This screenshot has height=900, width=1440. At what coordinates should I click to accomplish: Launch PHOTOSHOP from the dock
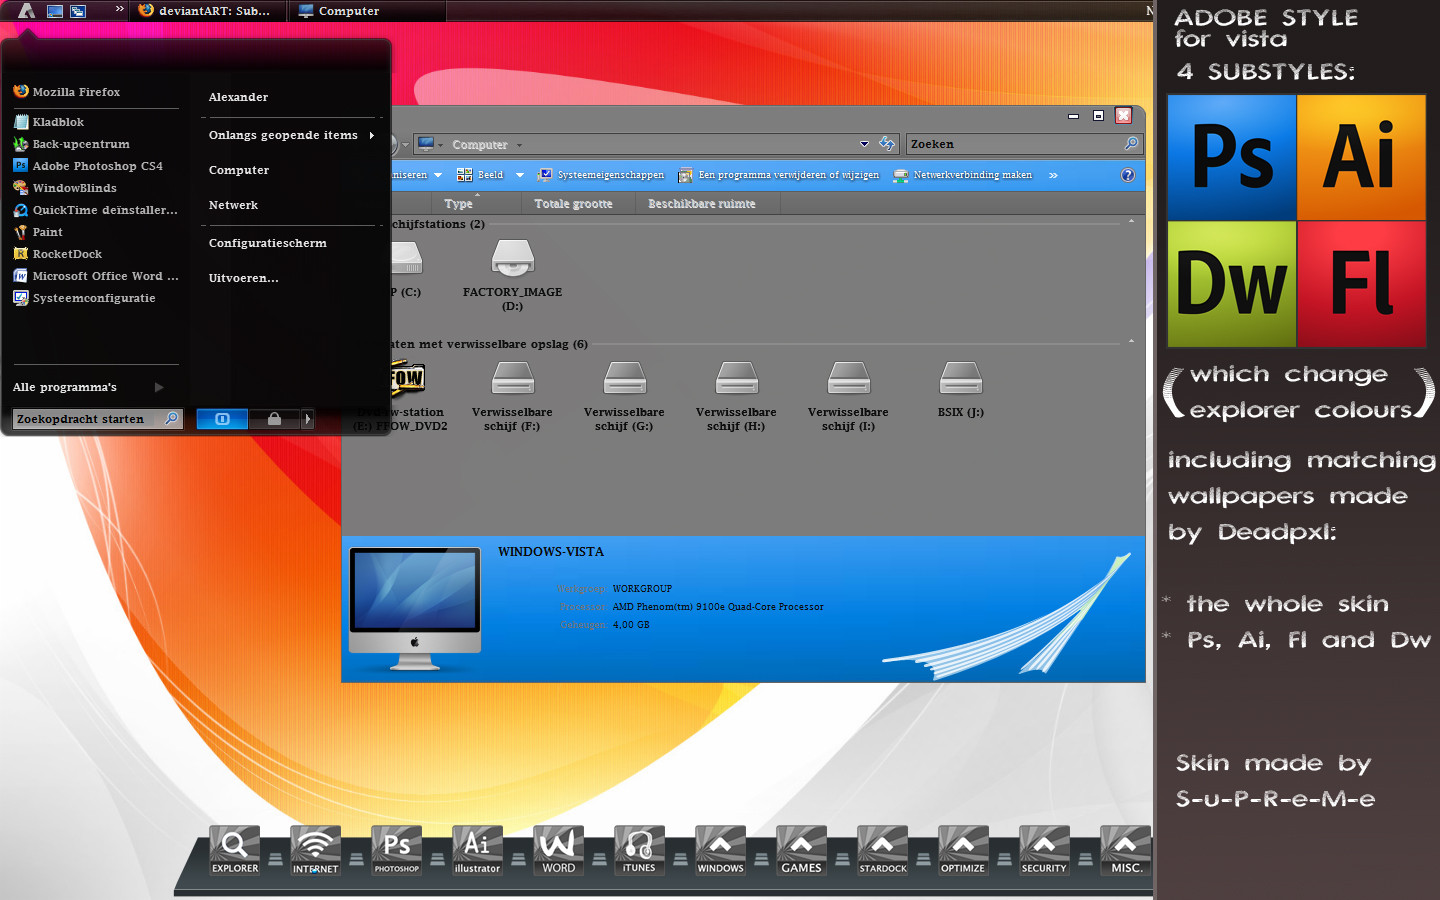click(x=397, y=851)
